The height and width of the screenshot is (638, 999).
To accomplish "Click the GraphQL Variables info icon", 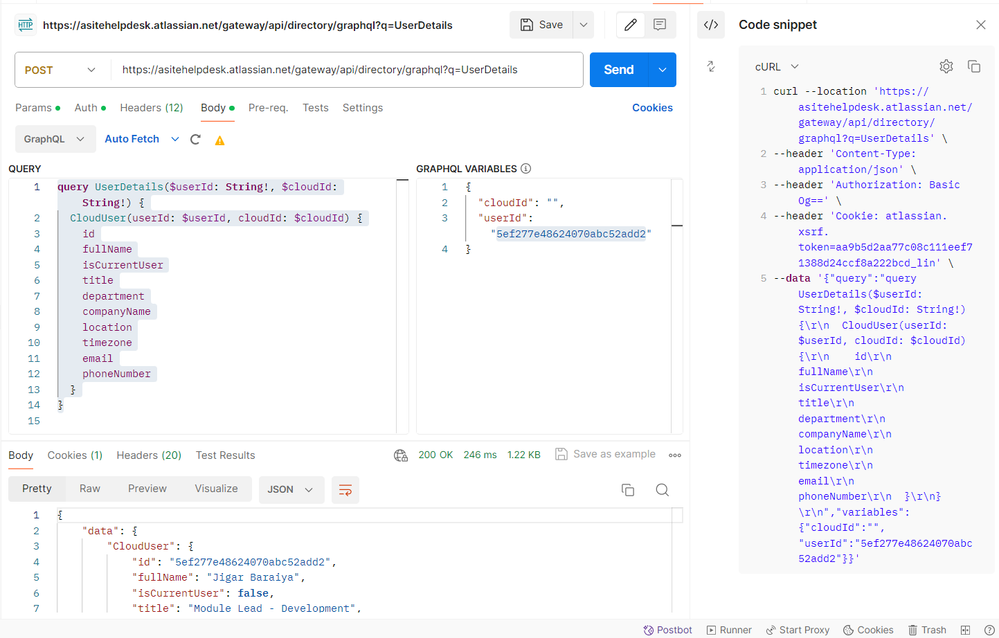I will (x=526, y=168).
